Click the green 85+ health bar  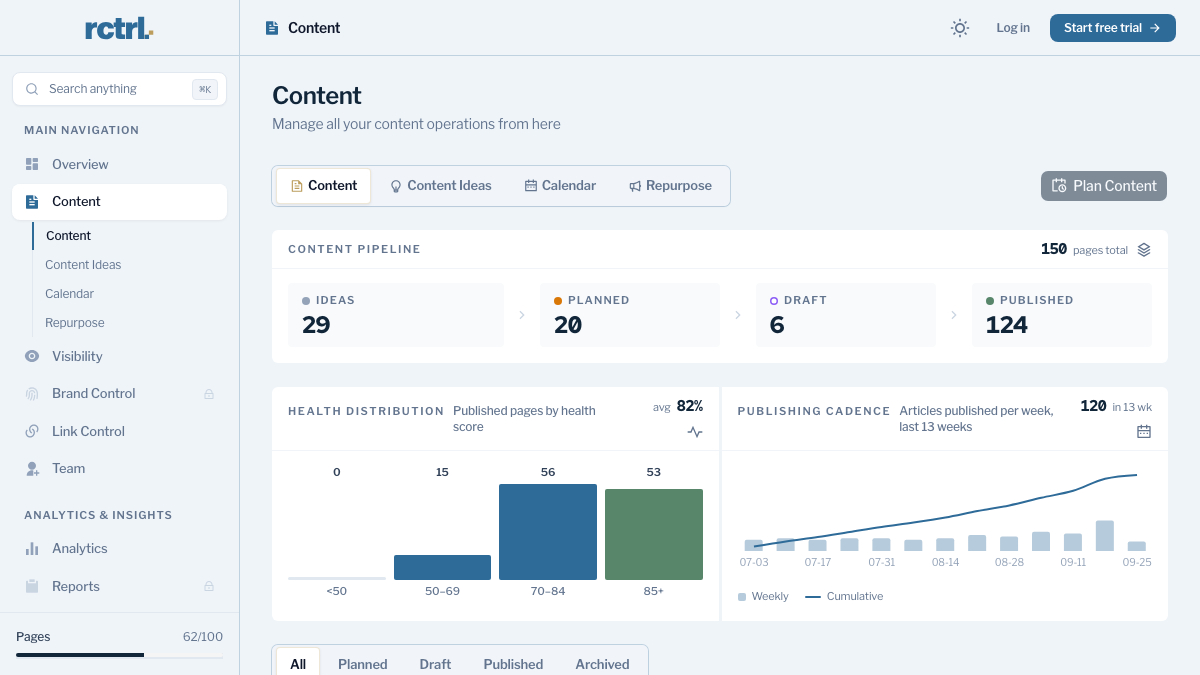654,534
